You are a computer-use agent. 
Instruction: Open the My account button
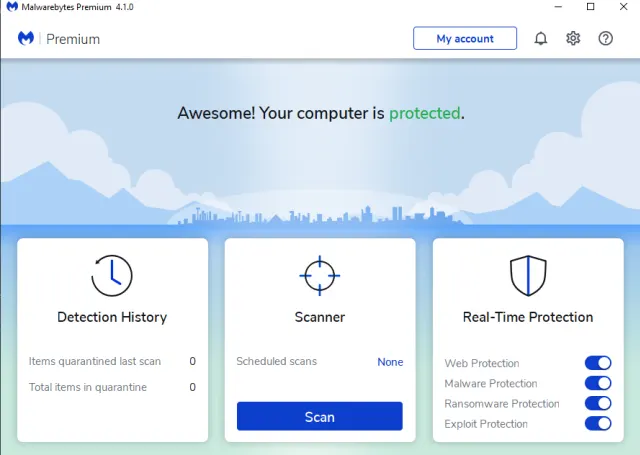tap(465, 39)
